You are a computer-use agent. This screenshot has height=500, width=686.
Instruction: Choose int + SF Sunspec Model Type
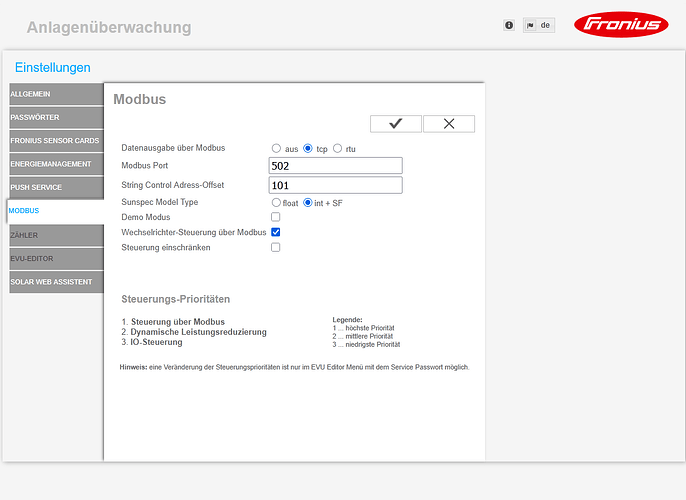tap(308, 203)
